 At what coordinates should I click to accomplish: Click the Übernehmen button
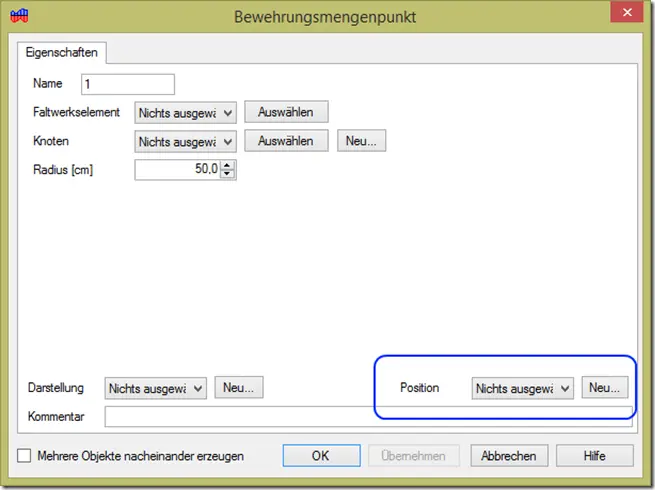pos(414,455)
